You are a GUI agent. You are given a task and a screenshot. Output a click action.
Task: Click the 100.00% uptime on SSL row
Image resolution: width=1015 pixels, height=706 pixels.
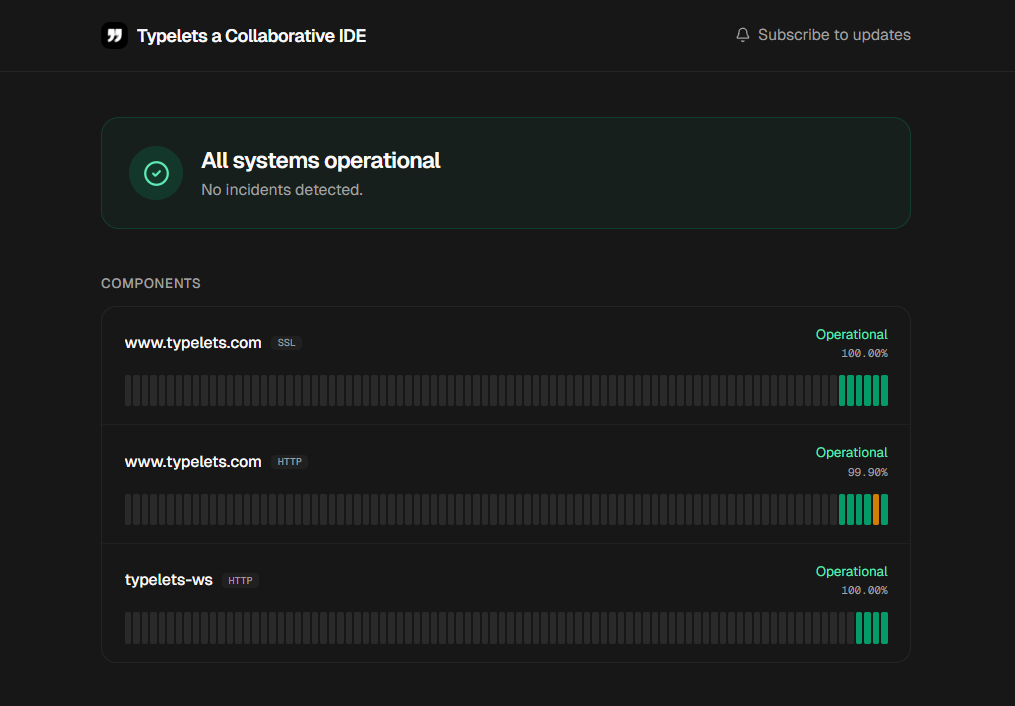[x=864, y=353]
